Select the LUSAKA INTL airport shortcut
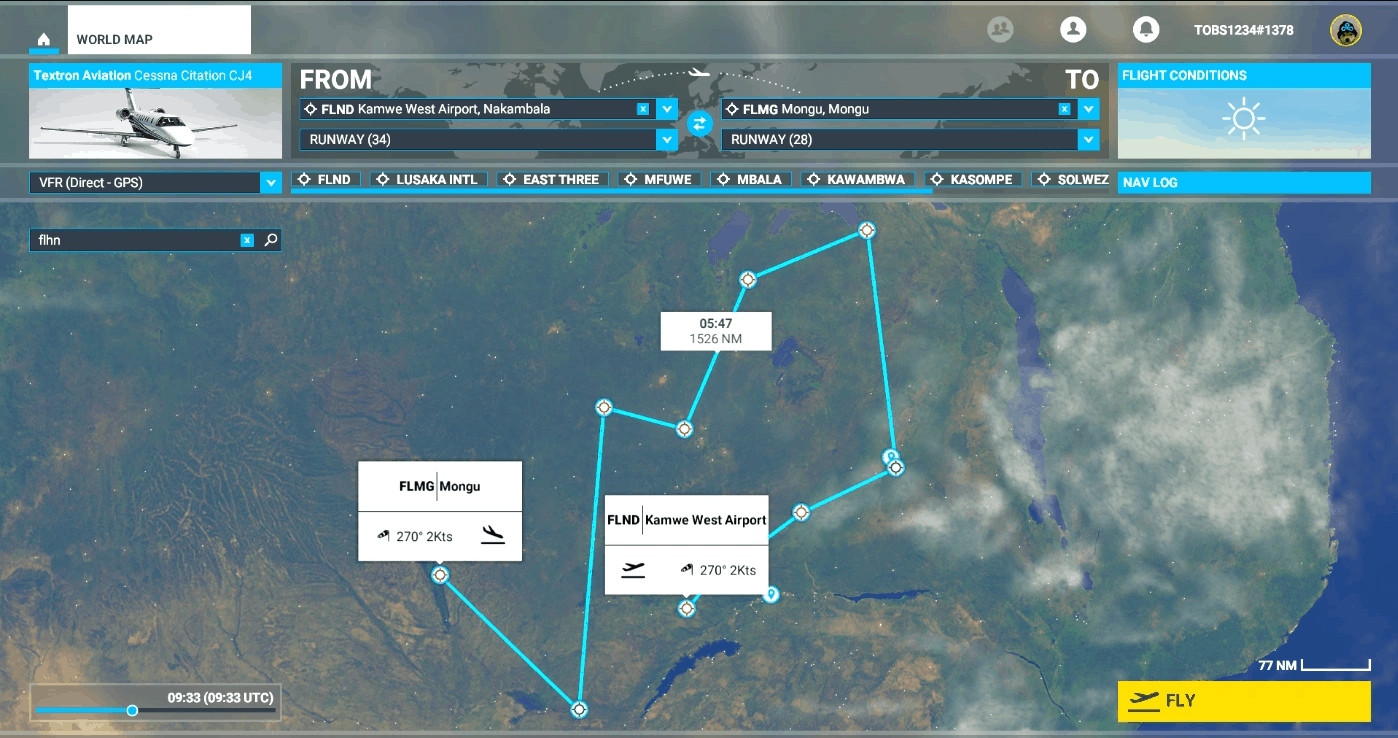Image resolution: width=1398 pixels, height=738 pixels. point(428,179)
